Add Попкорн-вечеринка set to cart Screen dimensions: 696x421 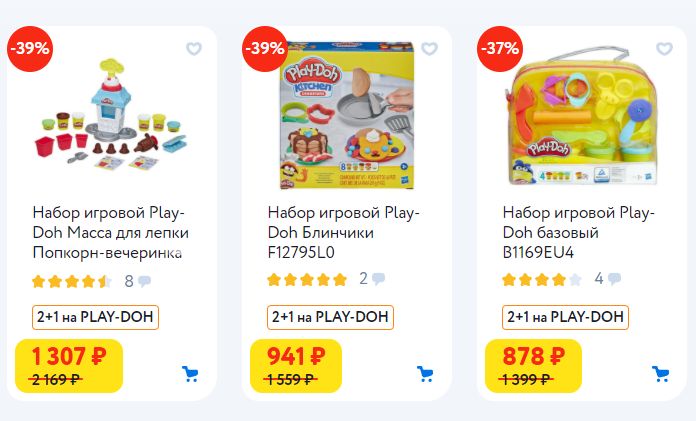(190, 374)
